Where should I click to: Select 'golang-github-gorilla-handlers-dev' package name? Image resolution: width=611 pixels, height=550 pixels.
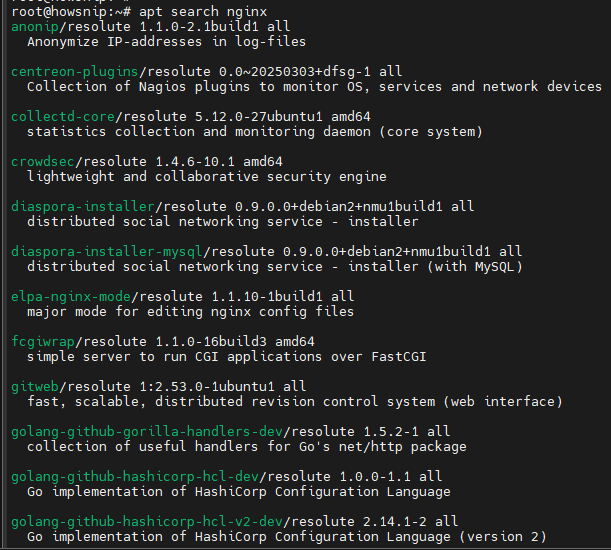pyautogui.click(x=147, y=432)
